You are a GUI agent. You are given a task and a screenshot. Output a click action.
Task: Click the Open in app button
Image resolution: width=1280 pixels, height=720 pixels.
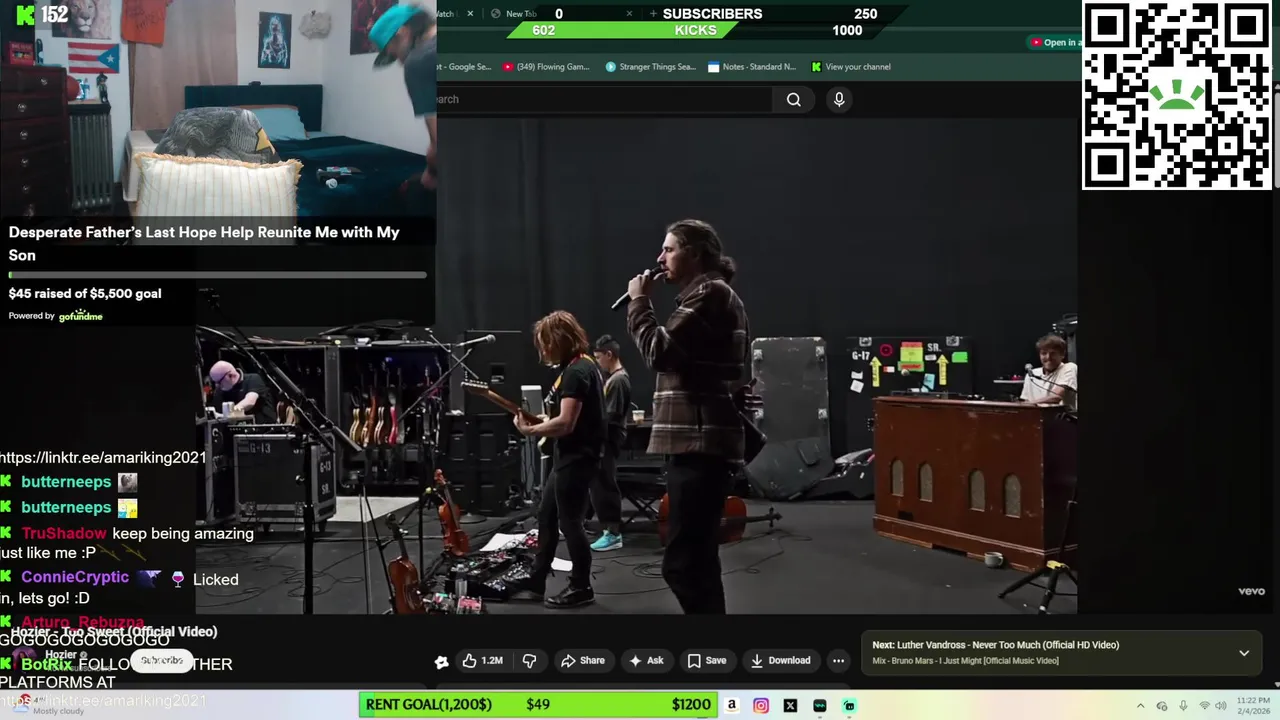[x=1053, y=42]
